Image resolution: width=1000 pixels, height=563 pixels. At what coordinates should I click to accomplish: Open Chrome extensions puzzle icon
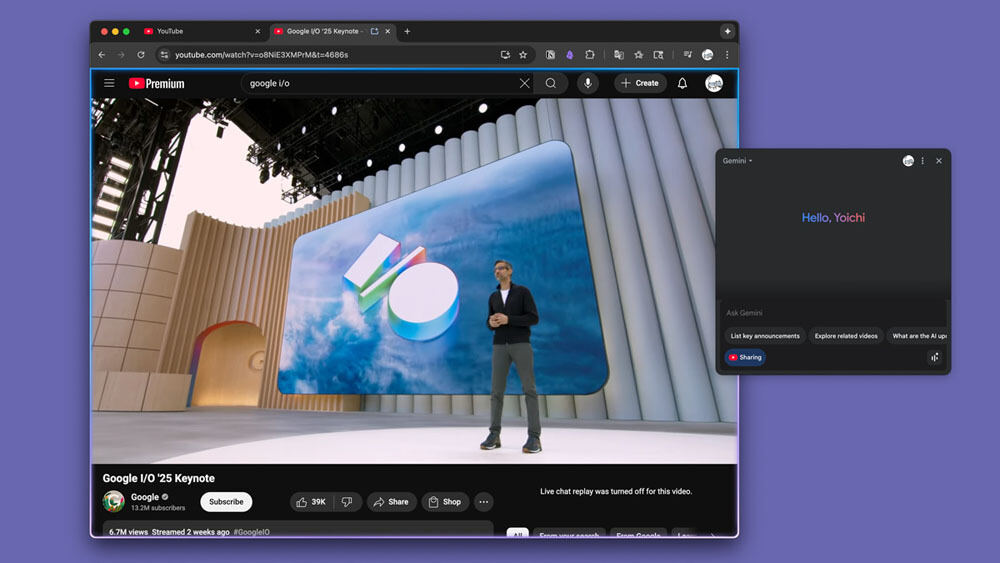[589, 55]
